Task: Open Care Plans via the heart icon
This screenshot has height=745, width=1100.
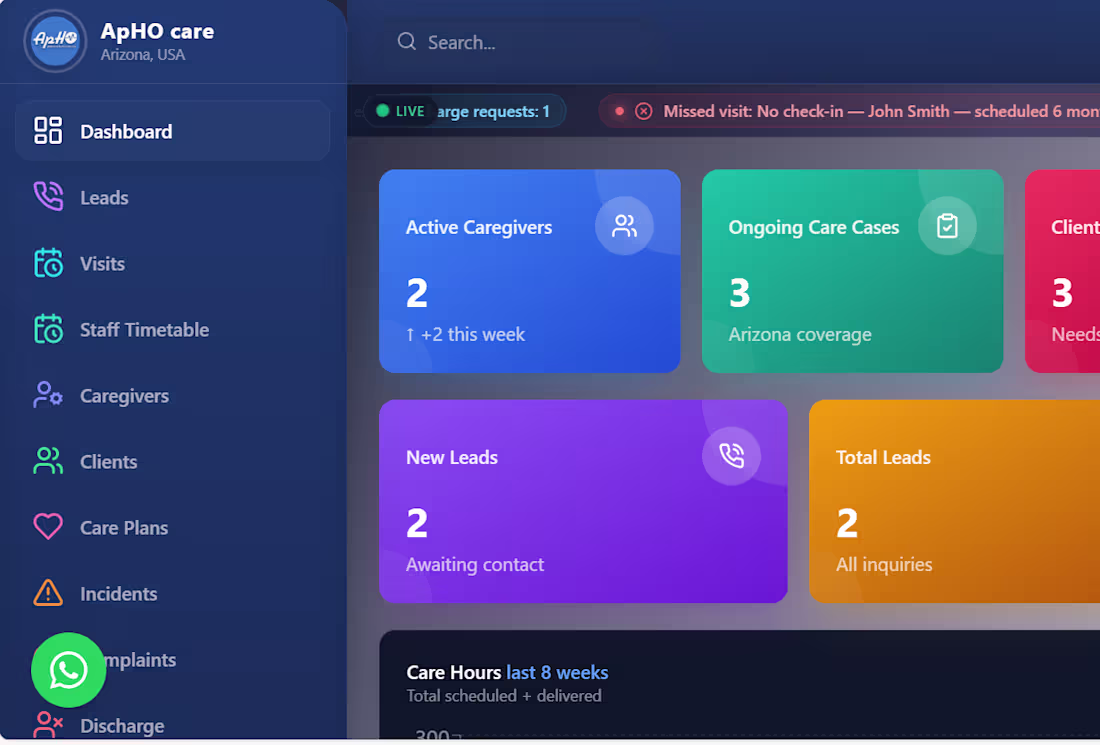Action: [x=47, y=527]
